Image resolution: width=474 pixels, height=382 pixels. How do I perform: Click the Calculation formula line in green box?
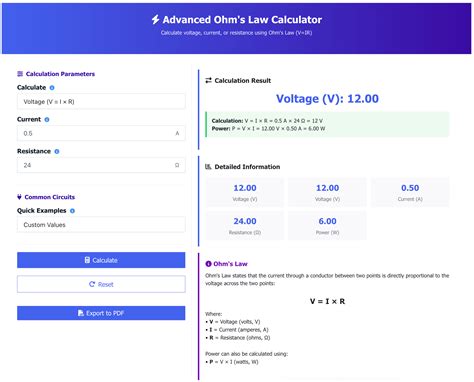[x=267, y=121]
